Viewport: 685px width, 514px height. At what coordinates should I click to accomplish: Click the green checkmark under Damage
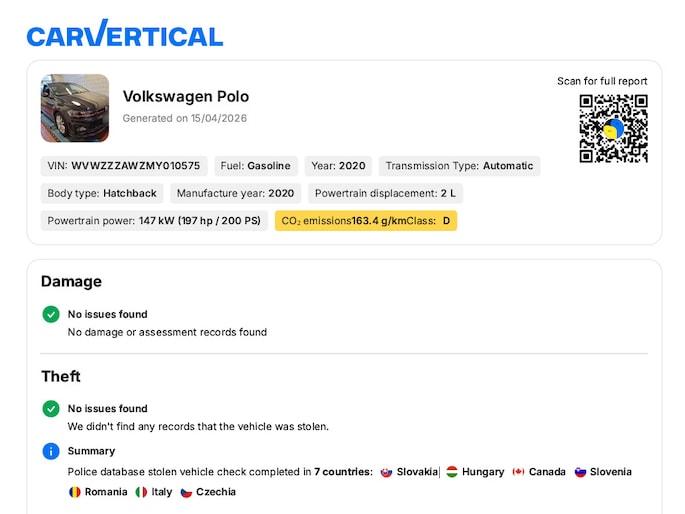tap(51, 314)
